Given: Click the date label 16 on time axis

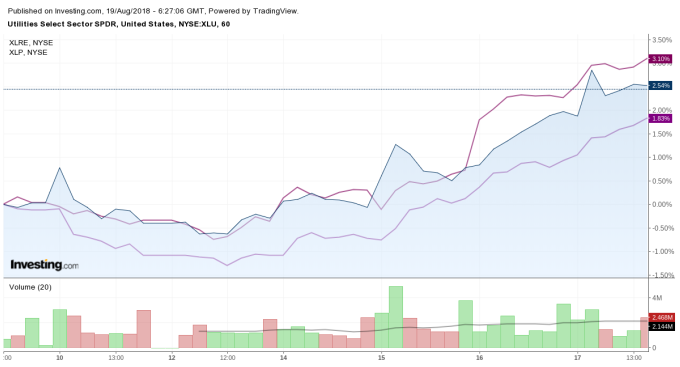Looking at the screenshot, I should 480,358.
